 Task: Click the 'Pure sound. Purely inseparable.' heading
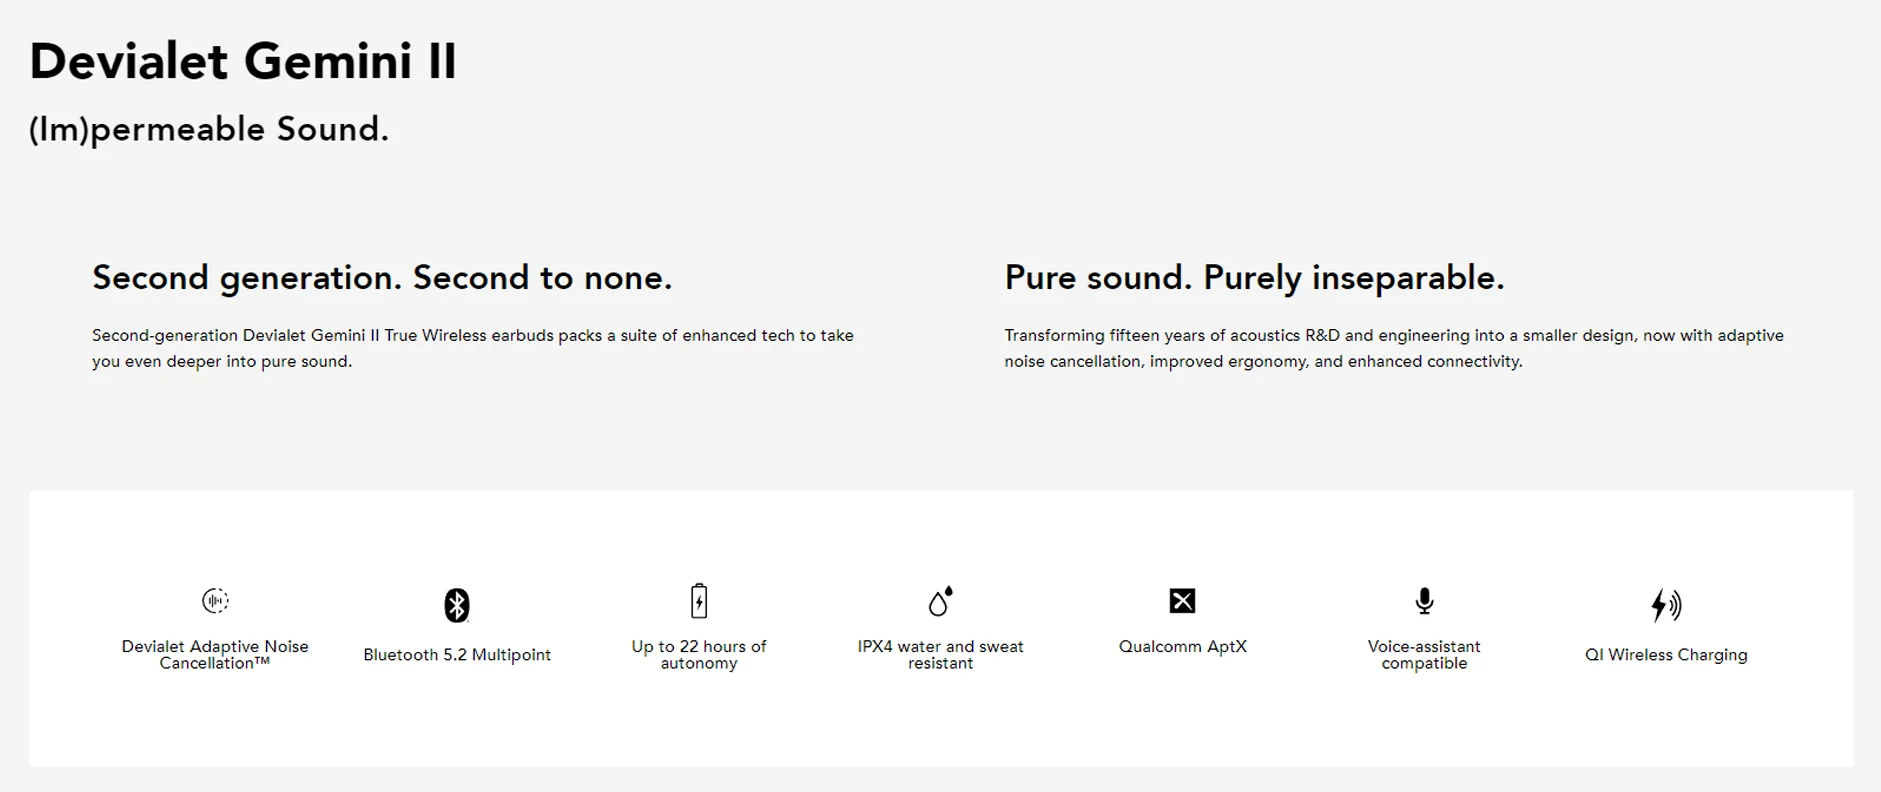click(x=1254, y=277)
